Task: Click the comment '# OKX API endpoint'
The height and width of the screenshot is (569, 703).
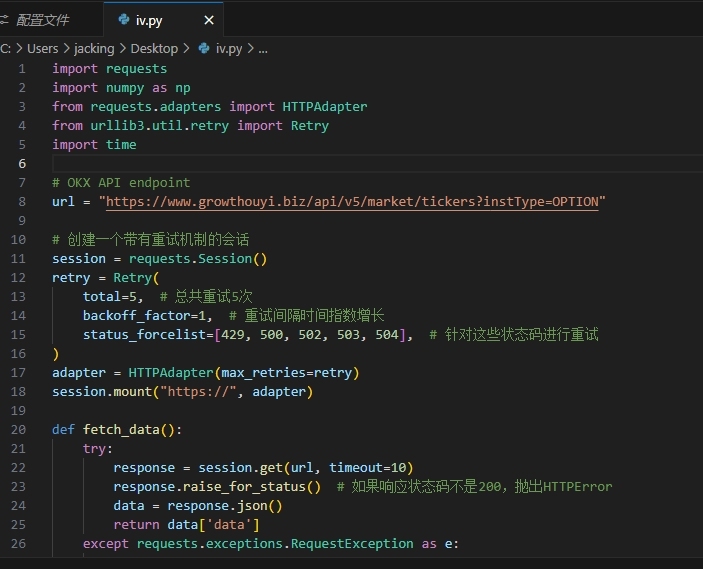Action: pyautogui.click(x=121, y=182)
